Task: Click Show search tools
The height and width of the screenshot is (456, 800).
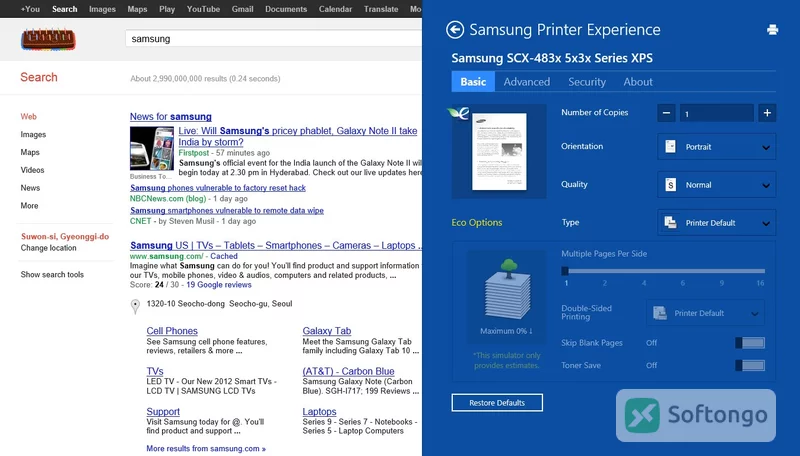Action: (x=52, y=274)
